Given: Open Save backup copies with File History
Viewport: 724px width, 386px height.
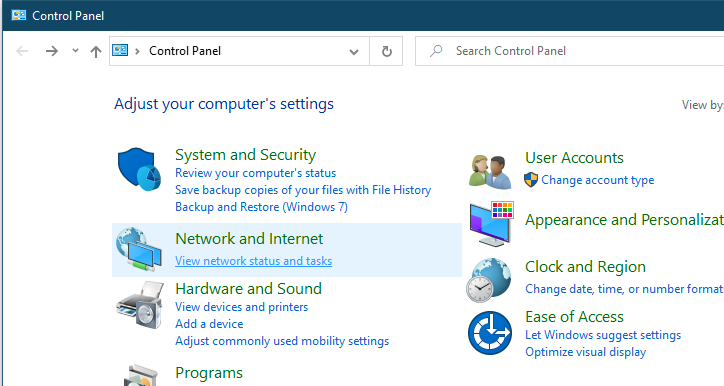Looking at the screenshot, I should [x=303, y=190].
